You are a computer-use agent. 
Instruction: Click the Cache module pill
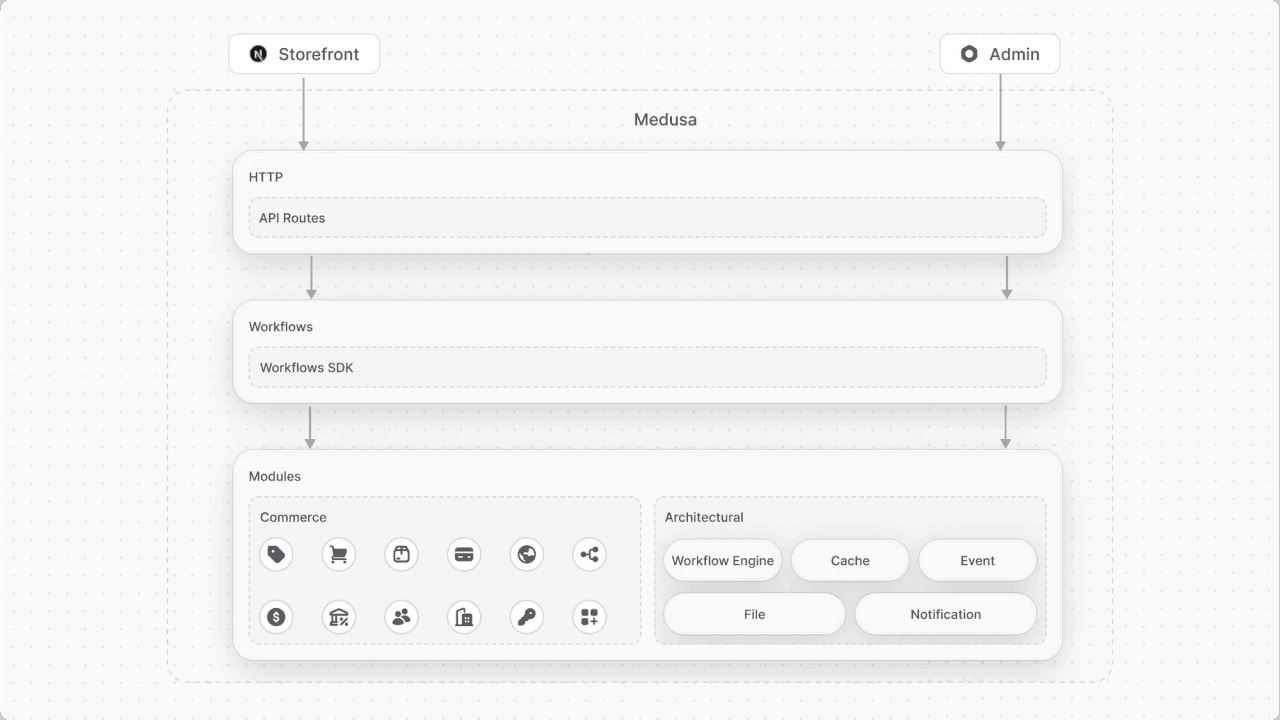[850, 561]
